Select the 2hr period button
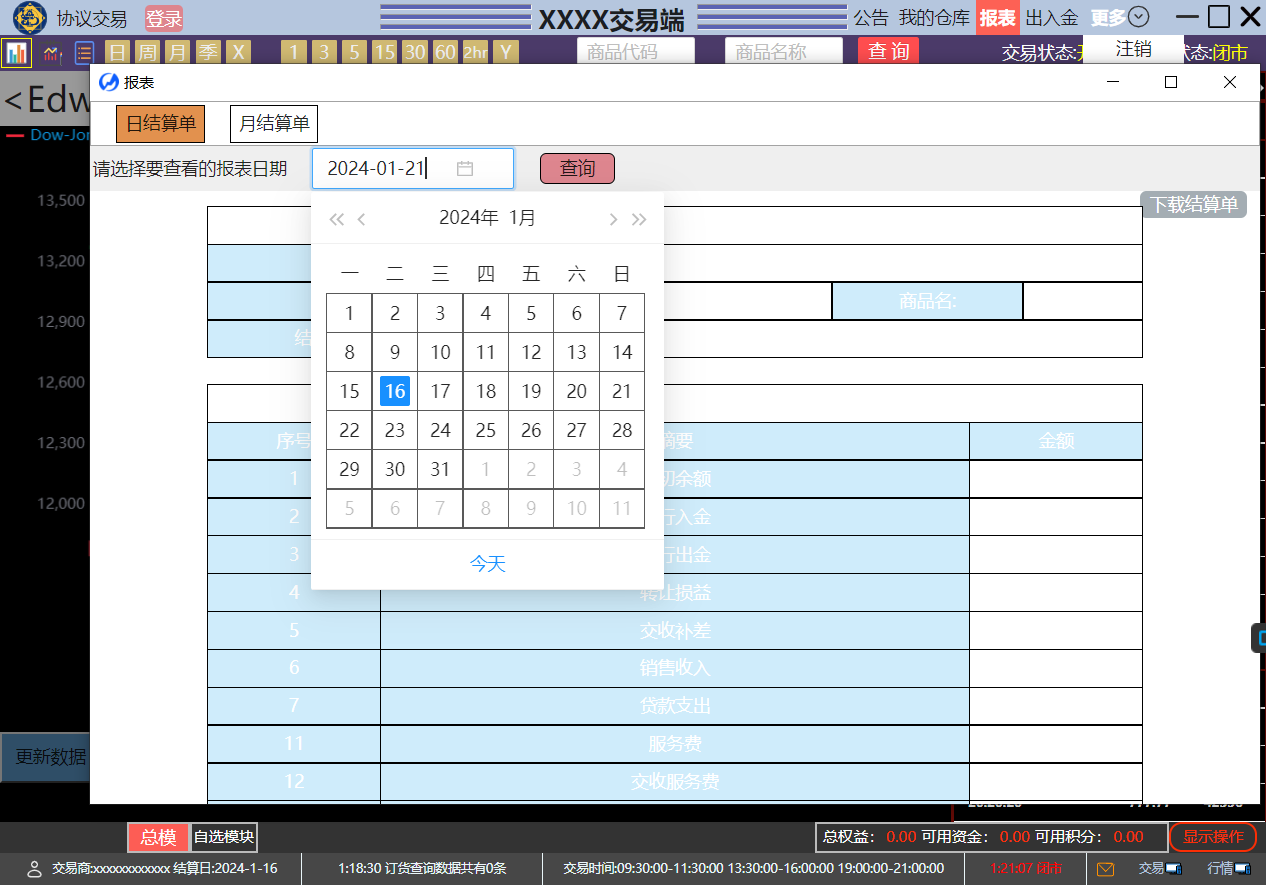The height and width of the screenshot is (885, 1266). [x=475, y=52]
